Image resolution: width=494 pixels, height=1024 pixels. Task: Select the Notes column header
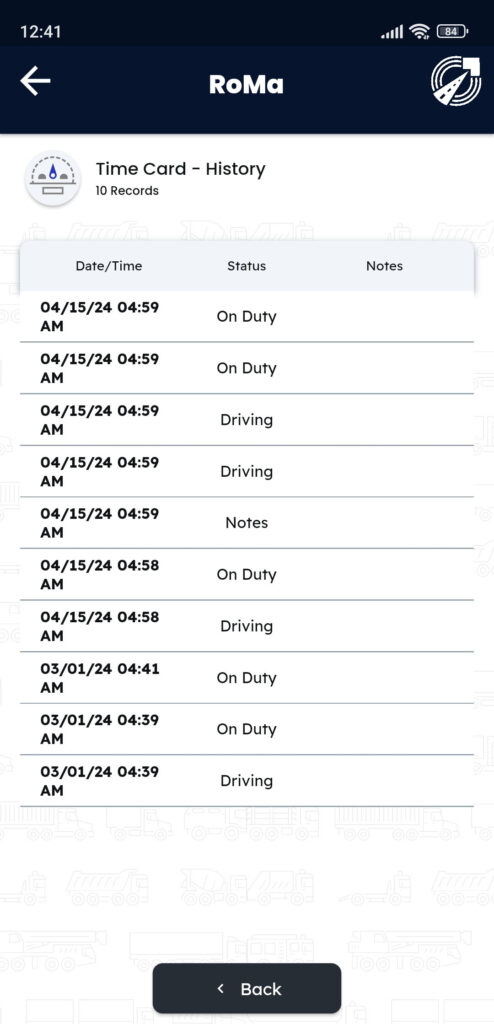[x=384, y=266]
